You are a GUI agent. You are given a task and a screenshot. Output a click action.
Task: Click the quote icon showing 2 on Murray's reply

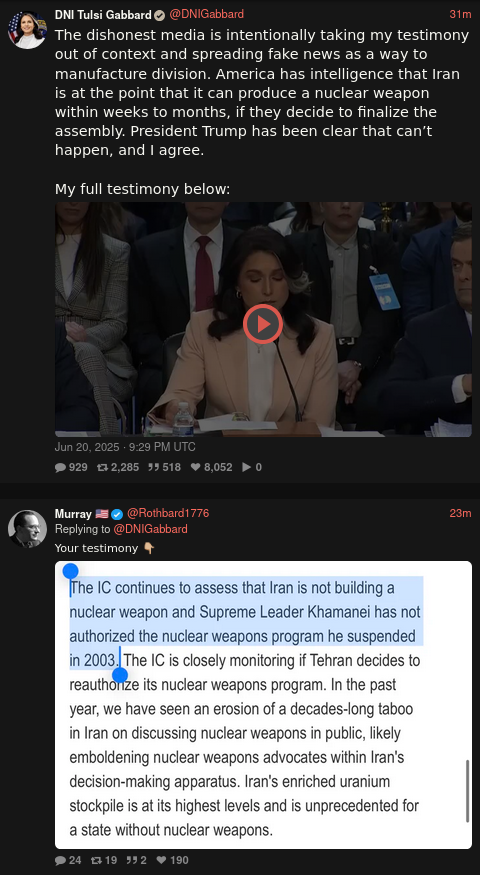click(x=136, y=860)
